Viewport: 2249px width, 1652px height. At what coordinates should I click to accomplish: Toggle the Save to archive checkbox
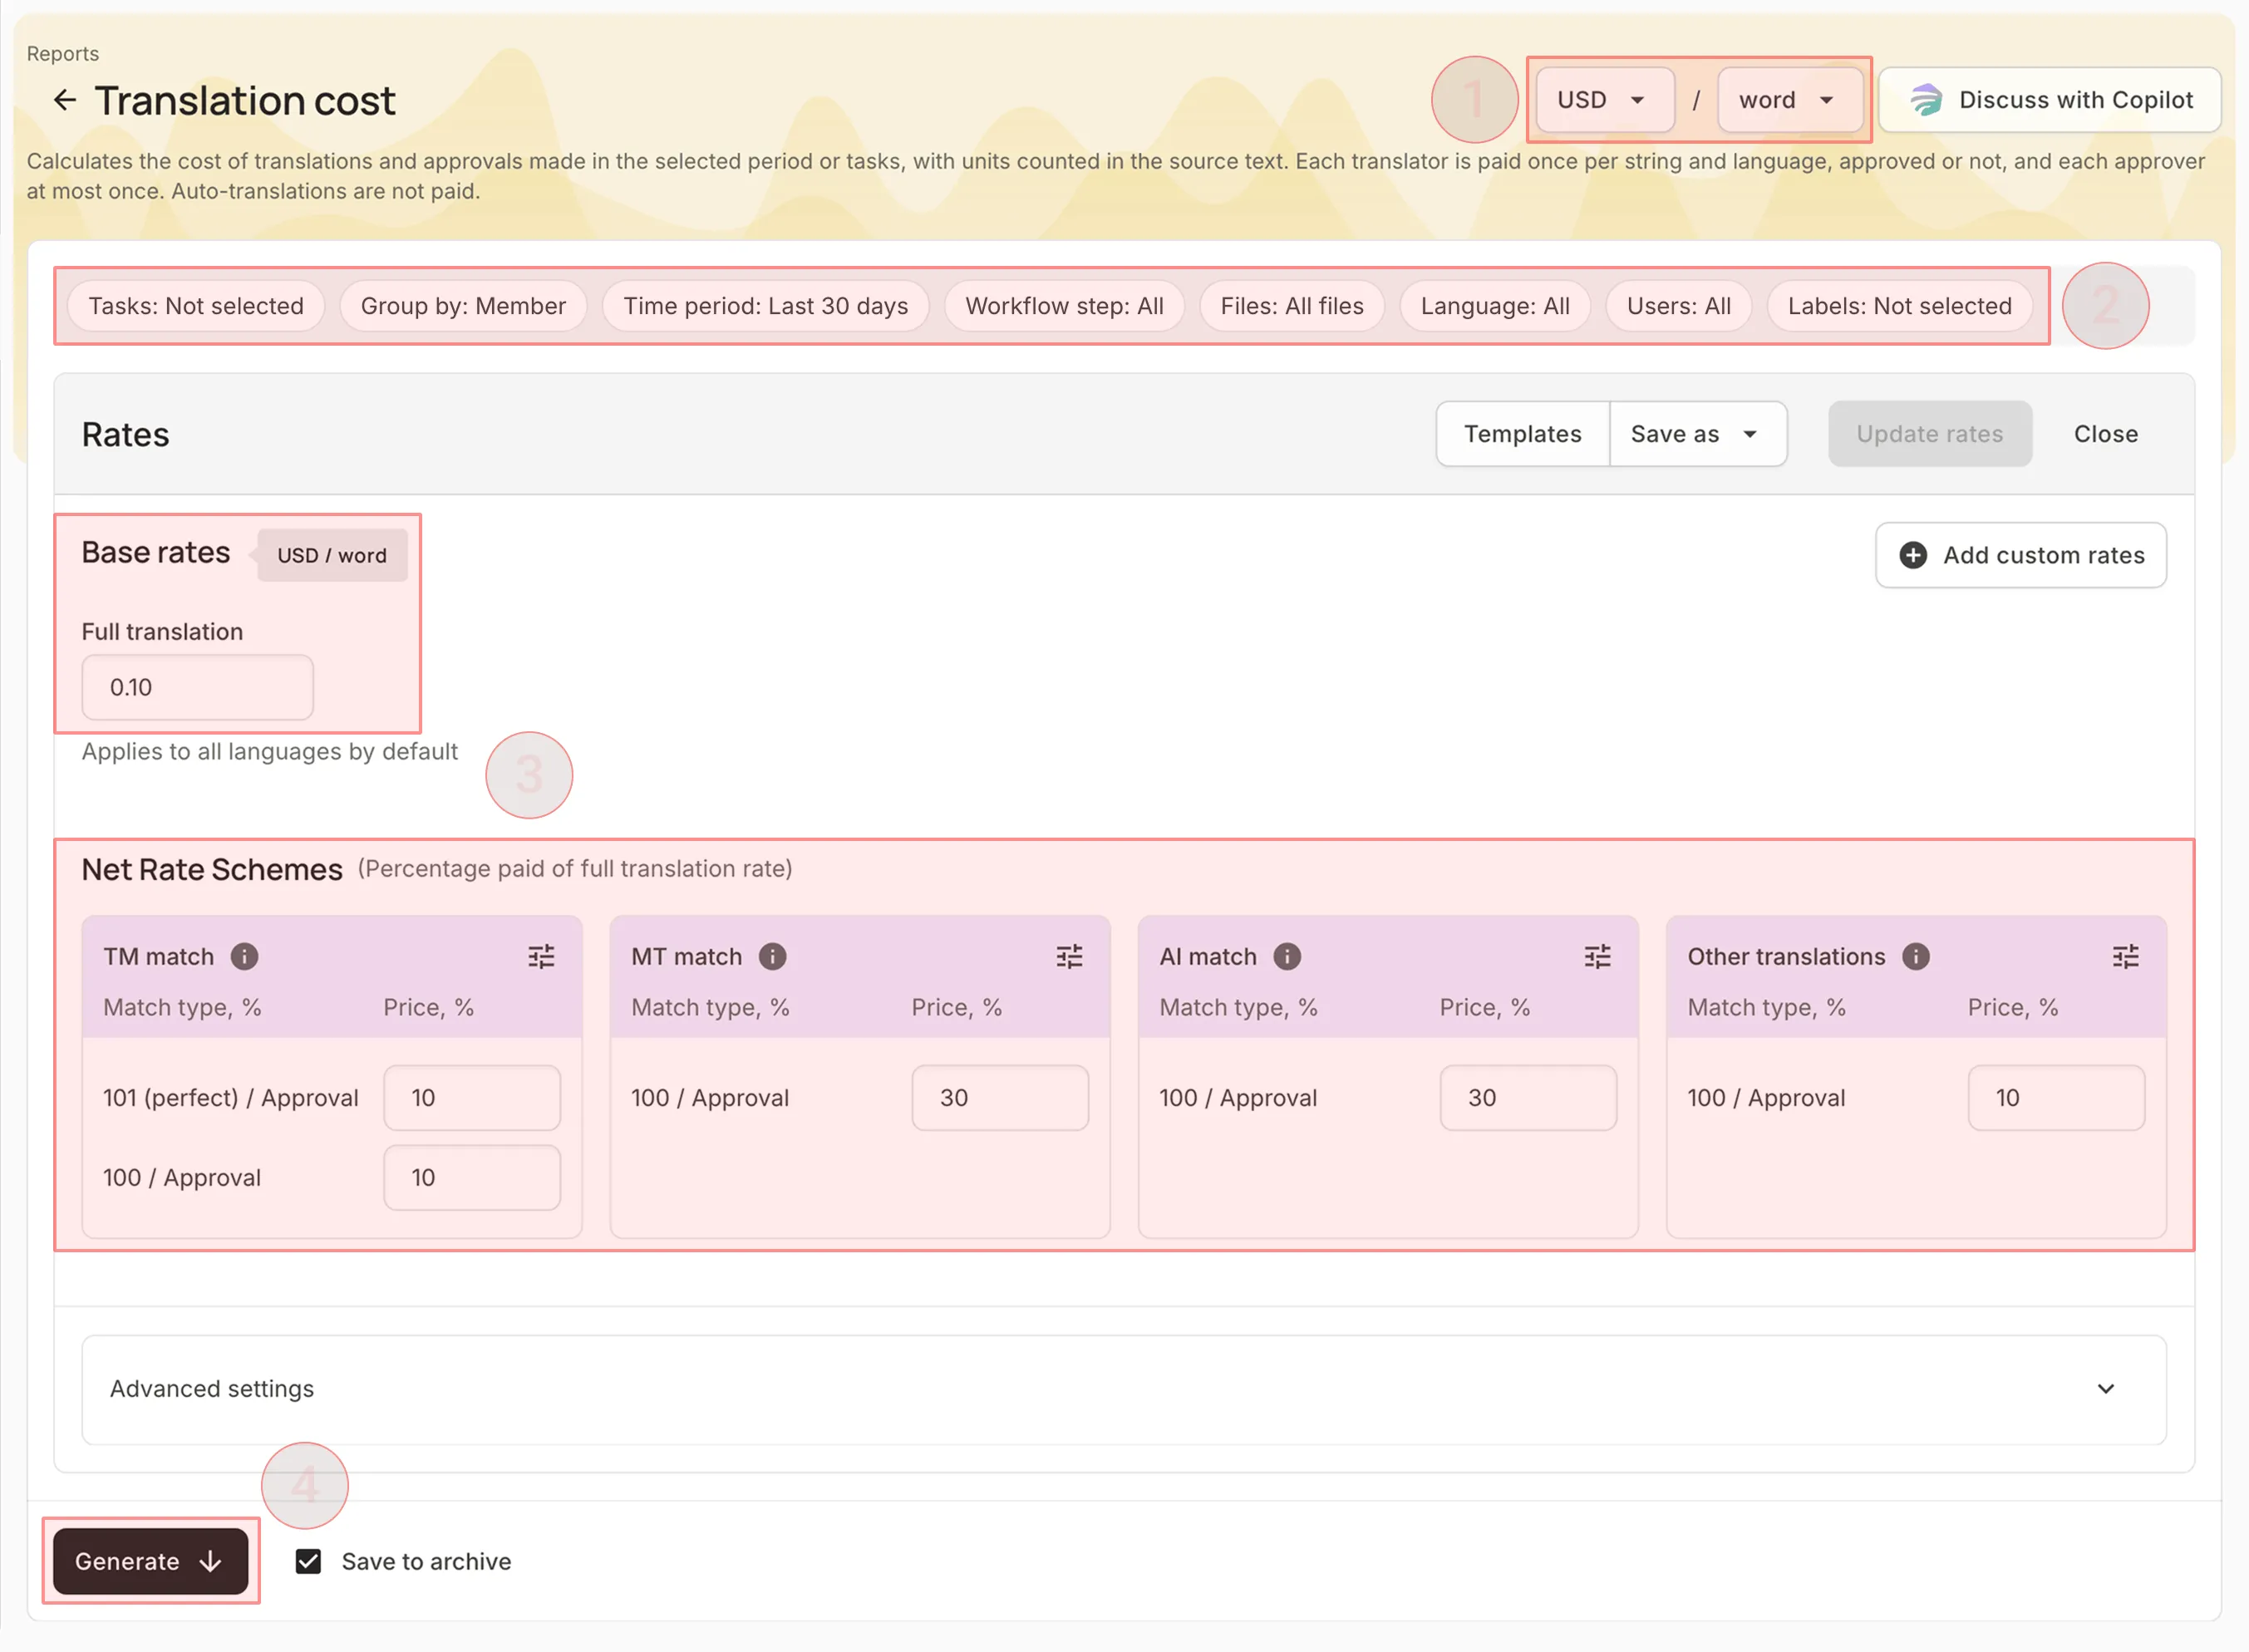coord(308,1561)
